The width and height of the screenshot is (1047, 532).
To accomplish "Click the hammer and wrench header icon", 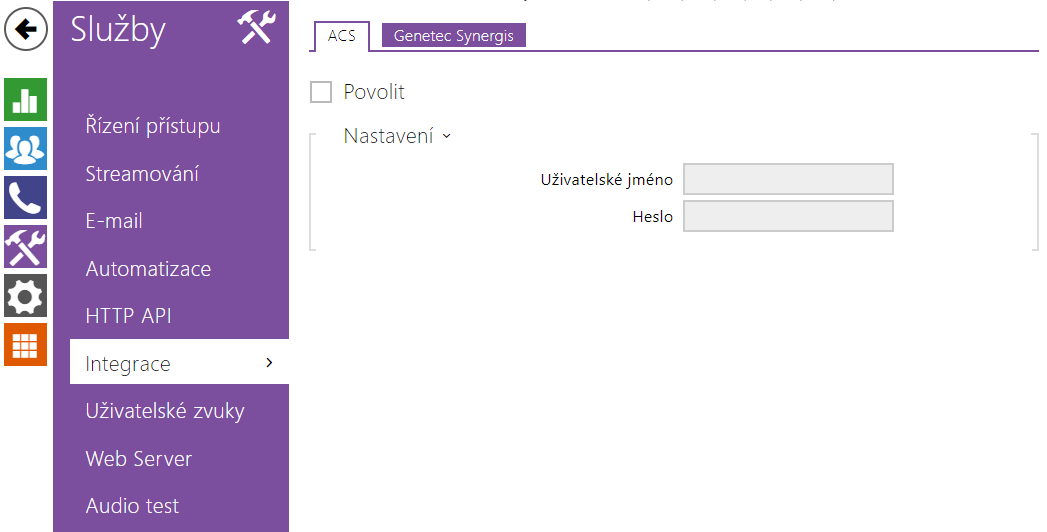I will [x=256, y=28].
